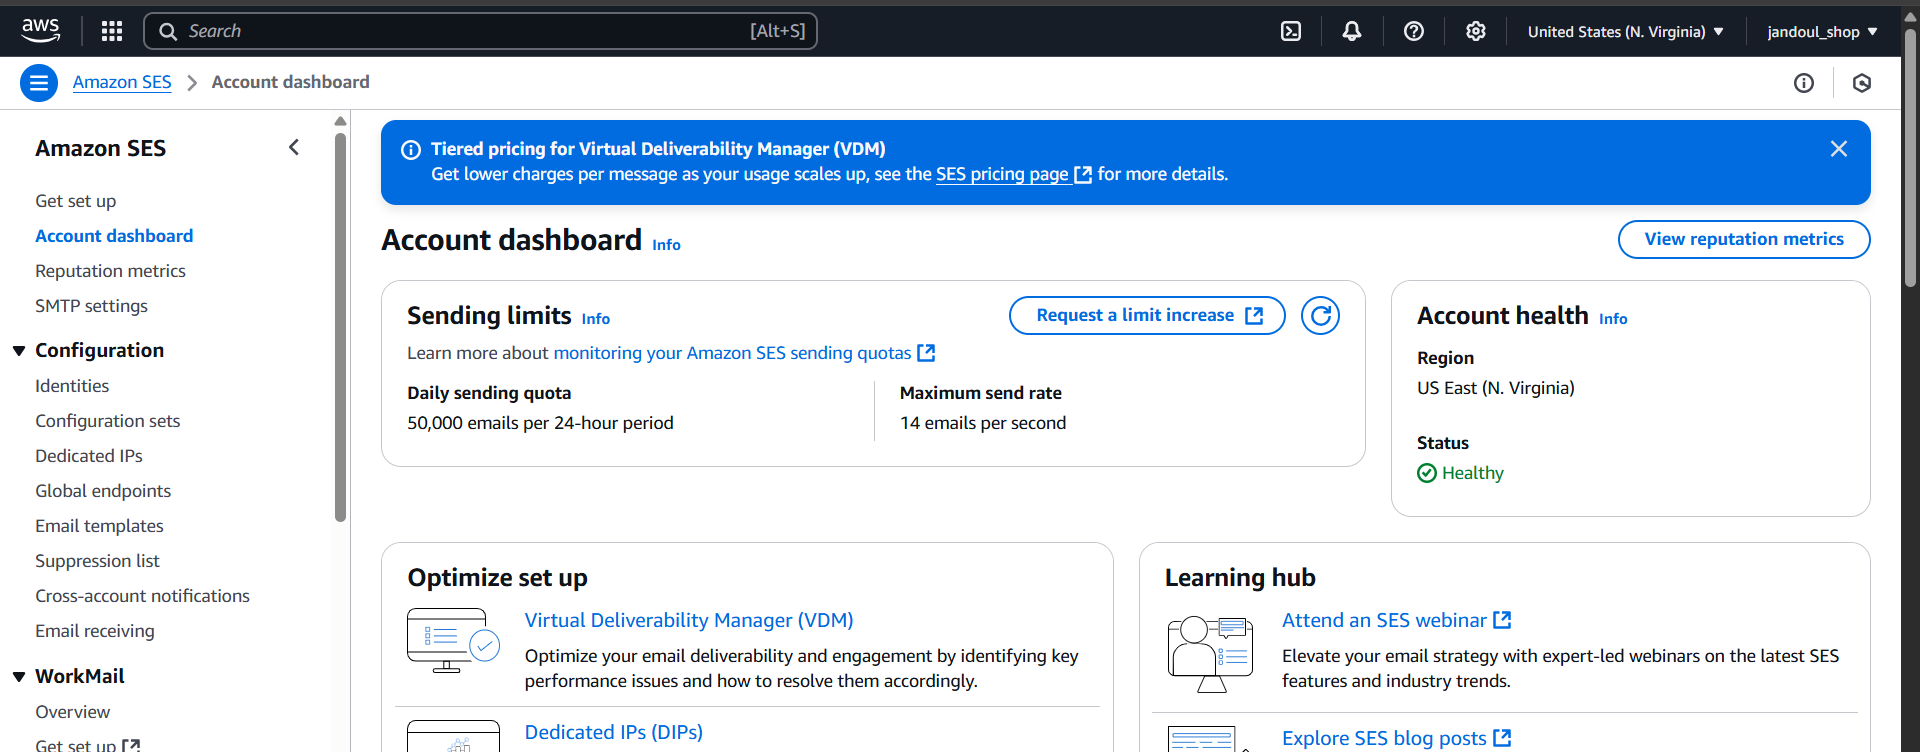Open SMTP settings
This screenshot has height=752, width=1920.
[91, 306]
